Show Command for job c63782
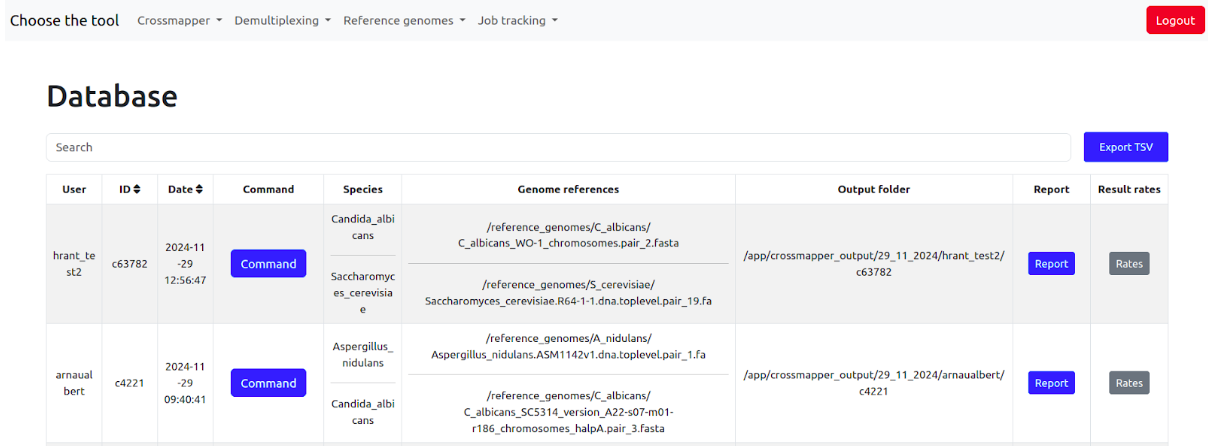The width and height of the screenshot is (1208, 446). [268, 264]
